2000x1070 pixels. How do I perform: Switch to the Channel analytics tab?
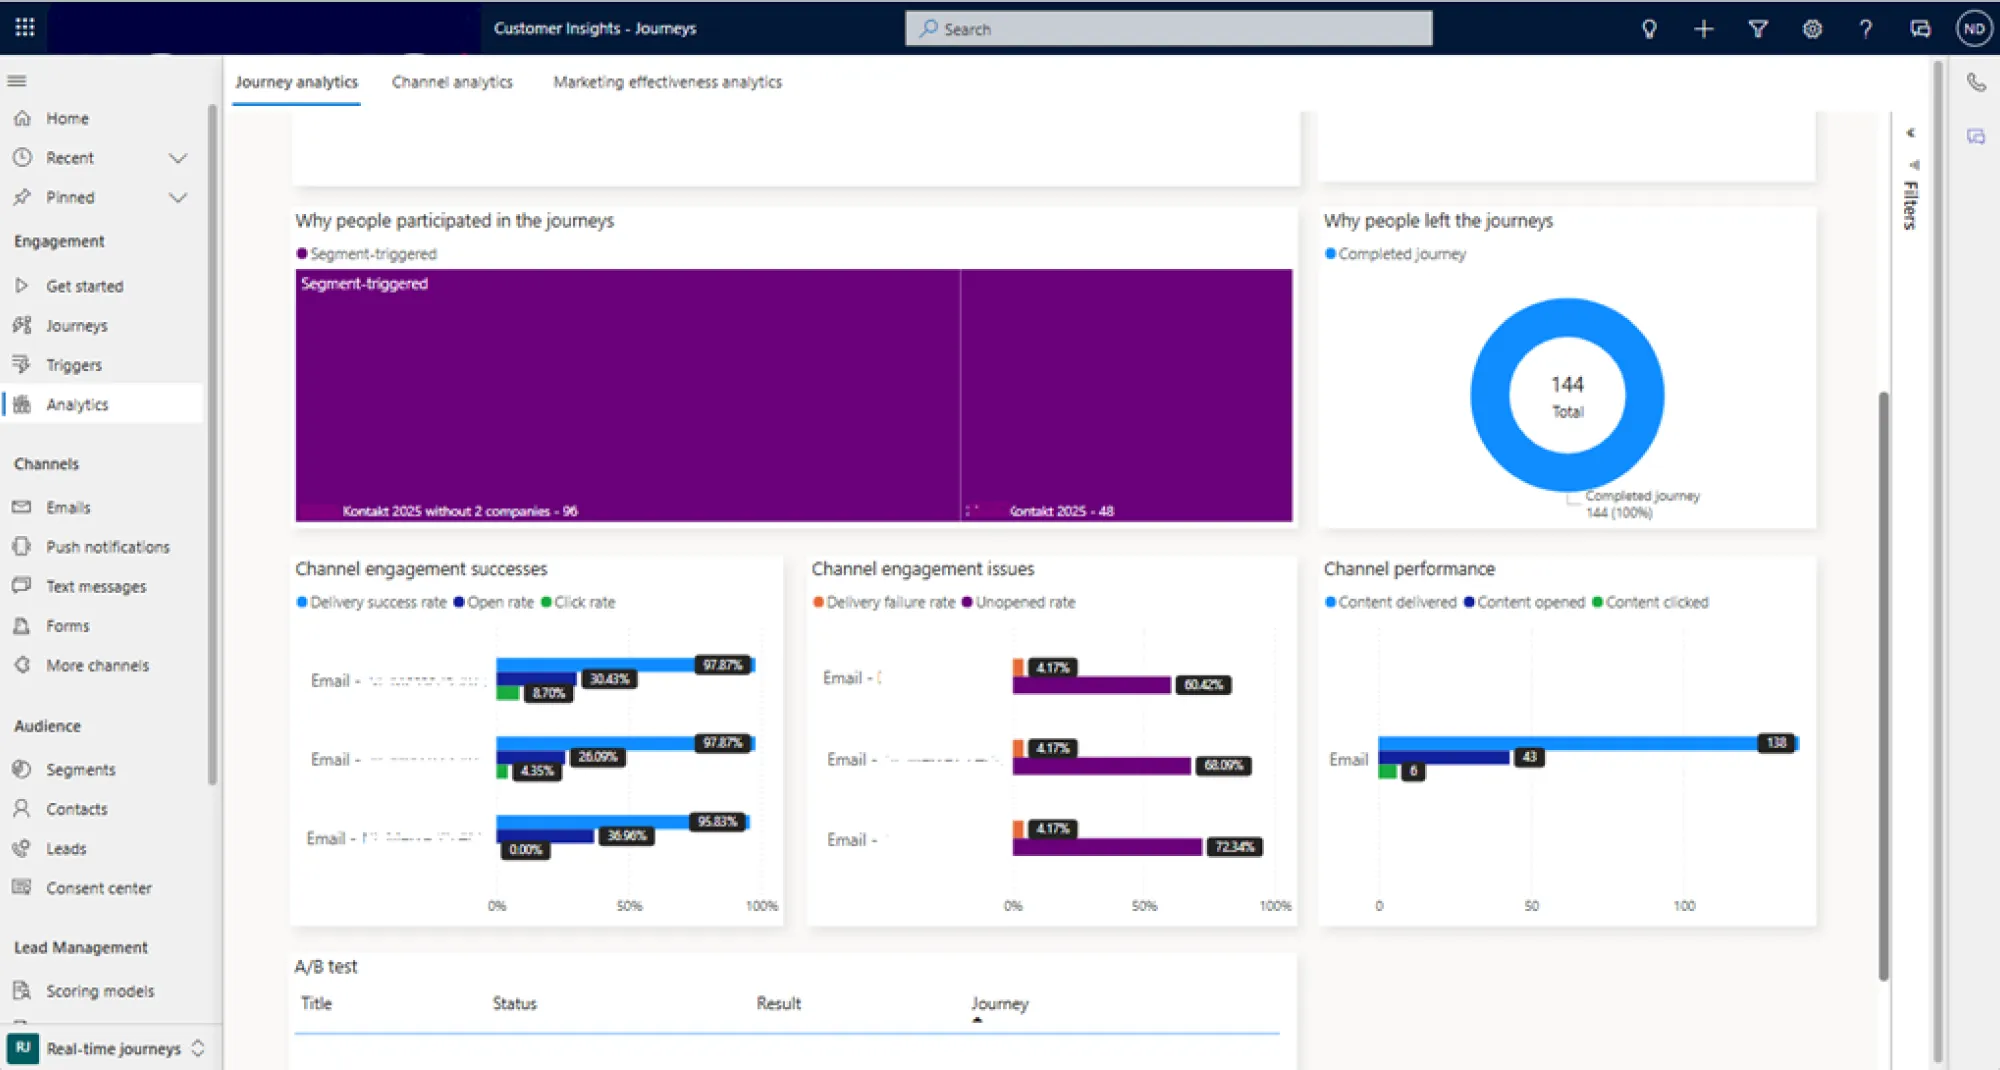point(452,82)
